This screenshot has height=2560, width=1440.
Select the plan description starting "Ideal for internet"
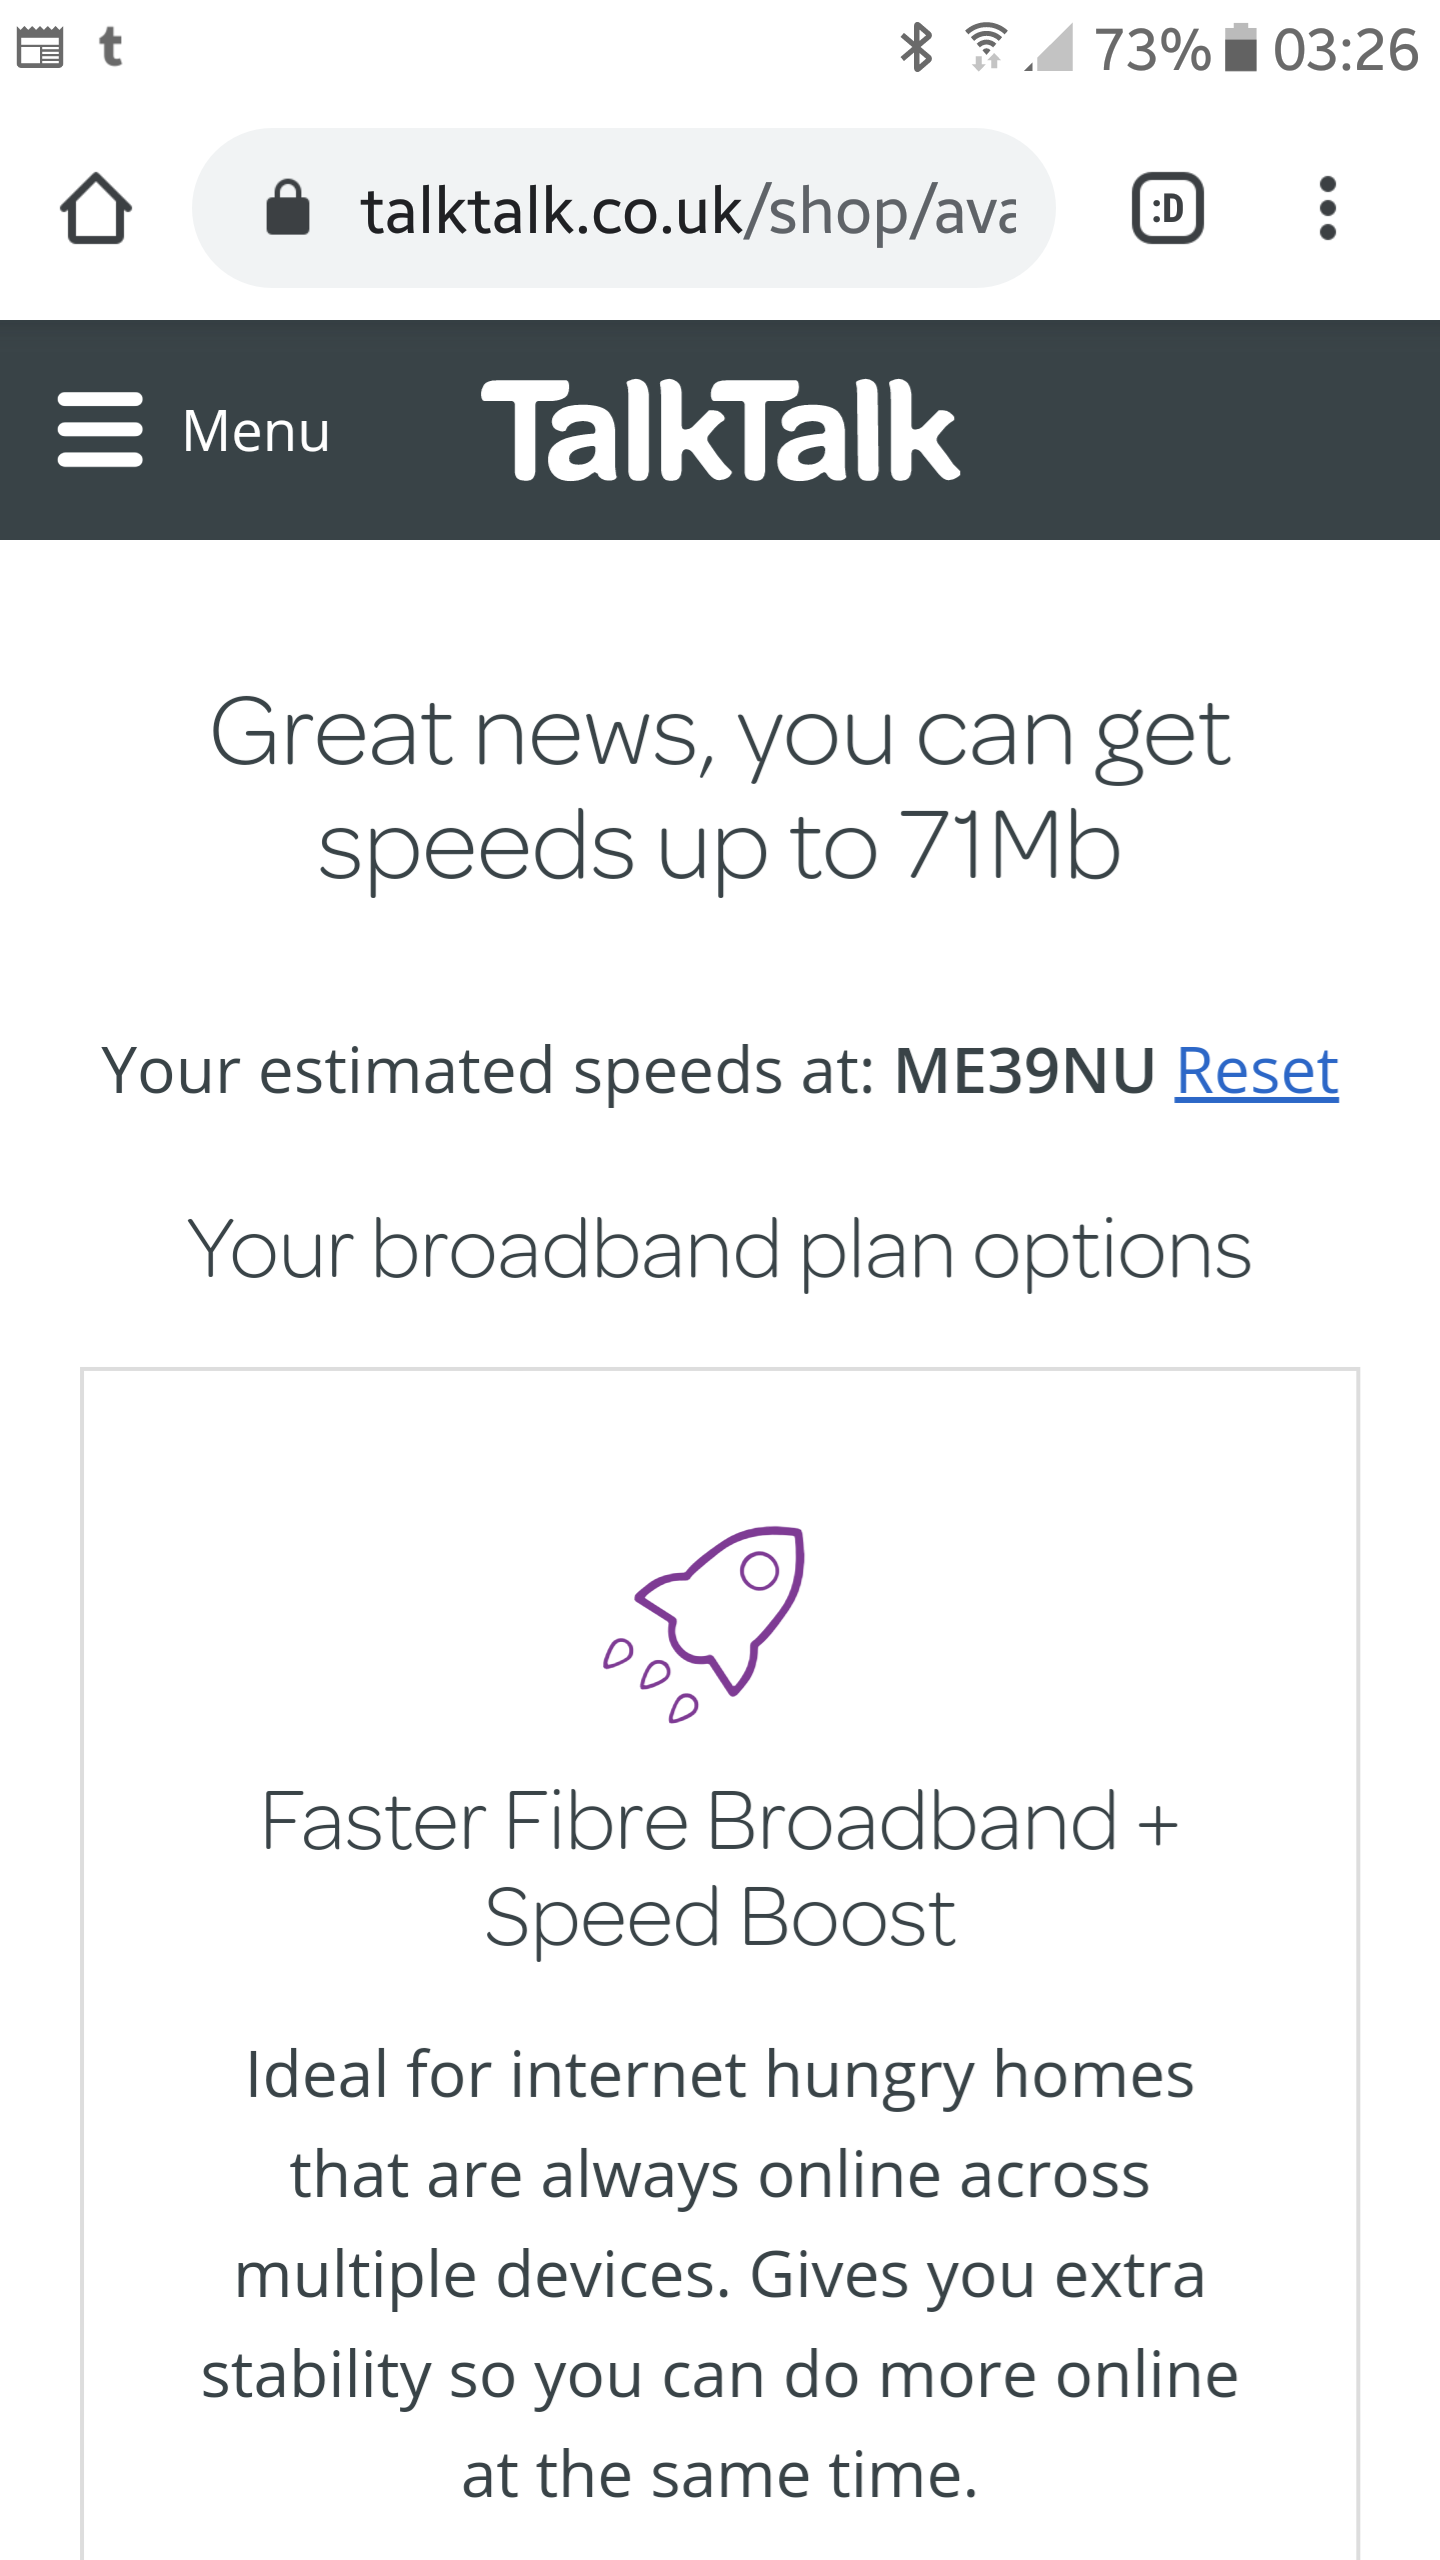point(720,2273)
